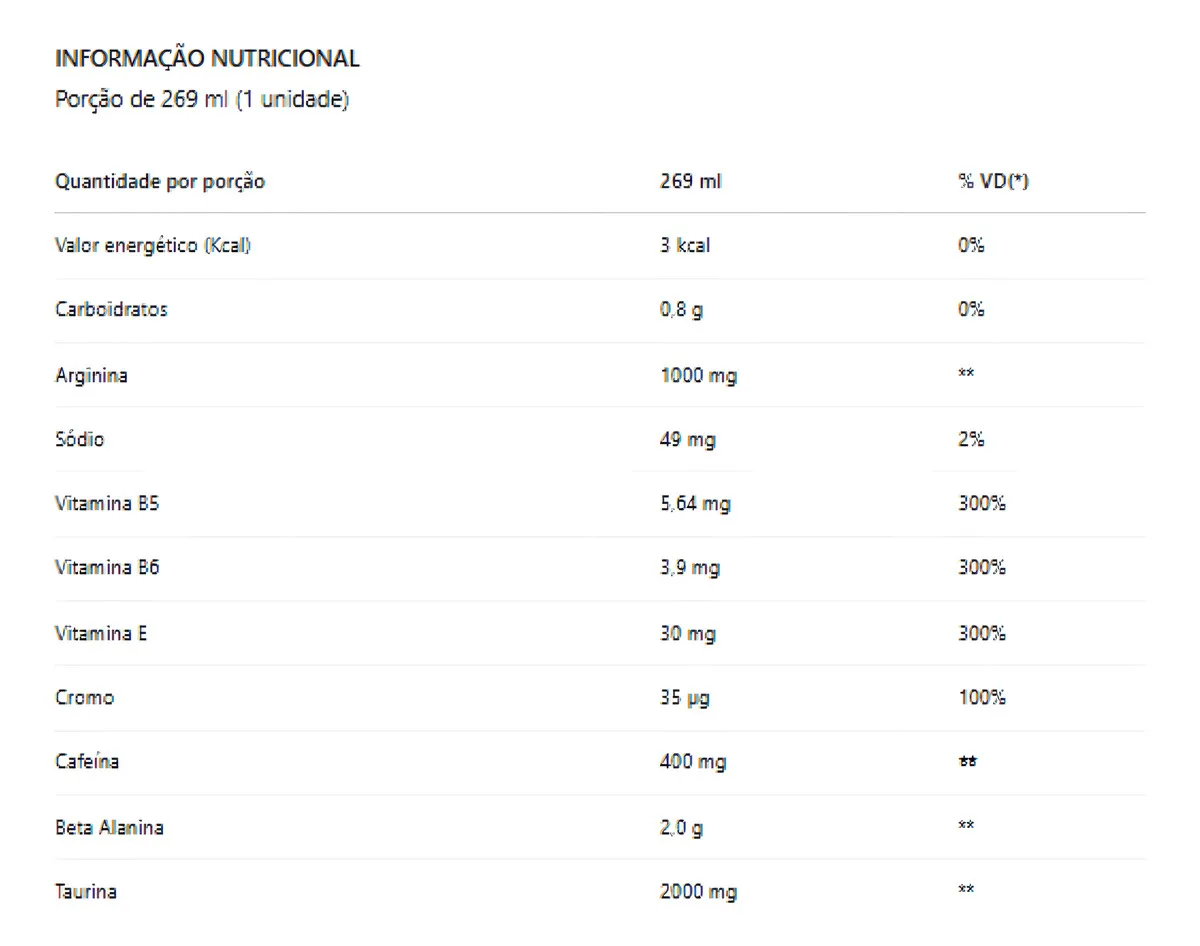
Task: Click the INFORMAÇÃO NUTRICIONAL heading
Action: [x=207, y=58]
